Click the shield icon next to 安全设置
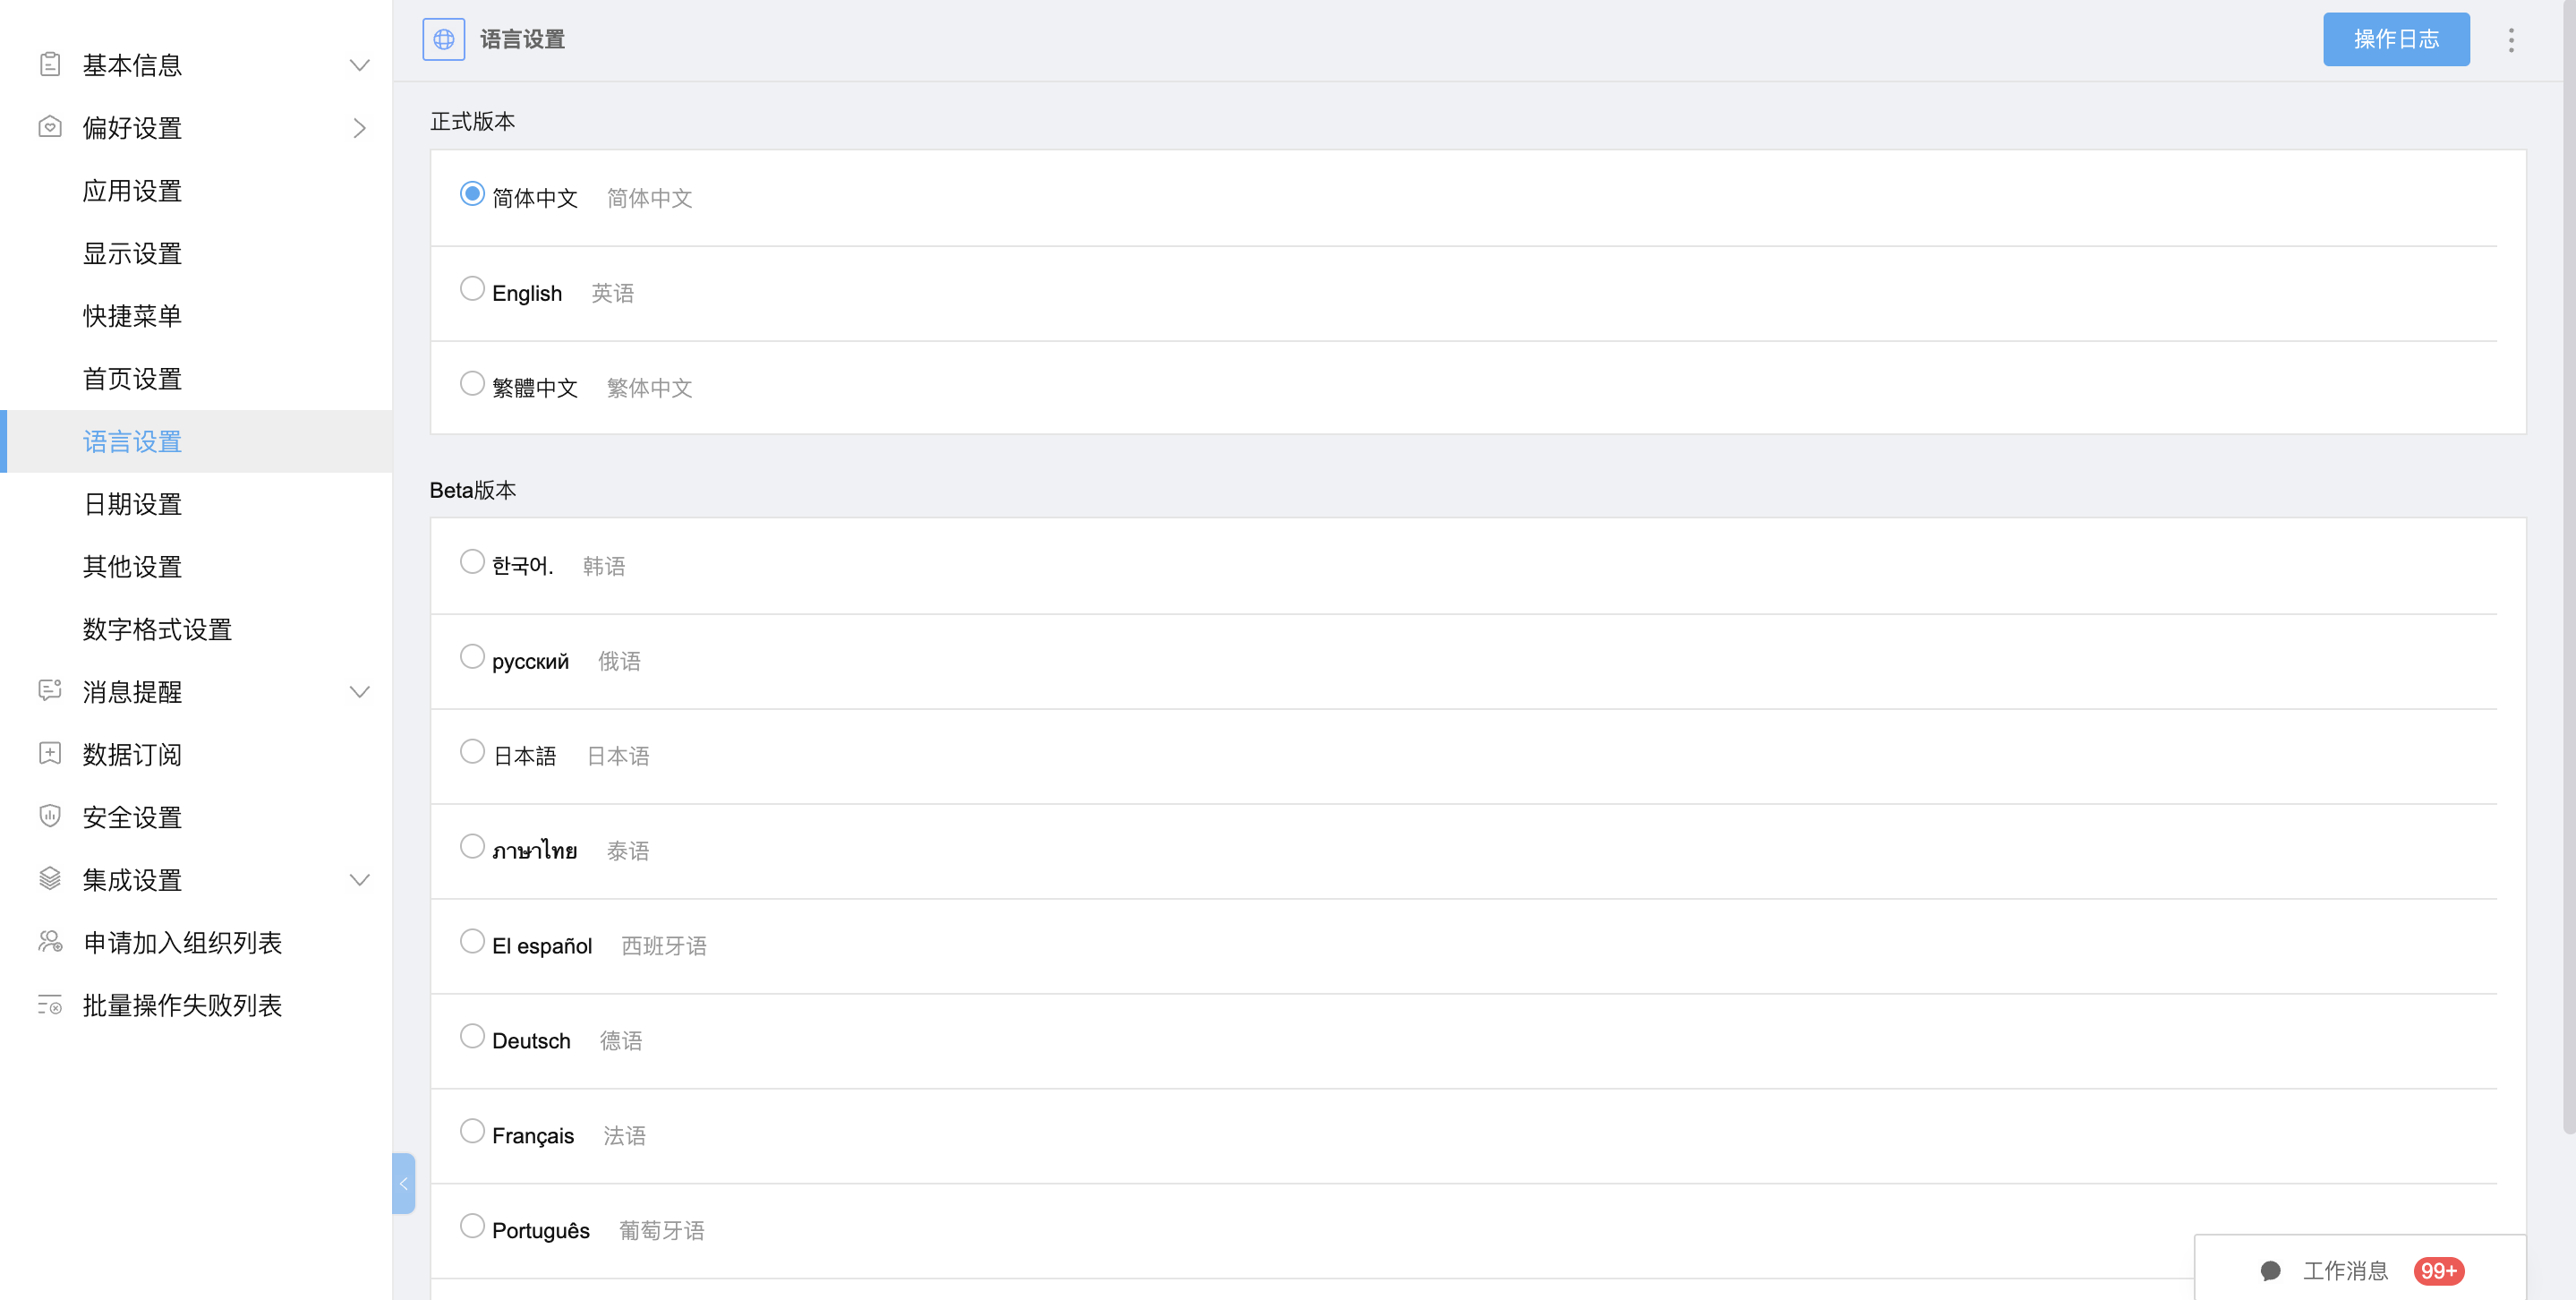The height and width of the screenshot is (1300, 2576). coord(50,816)
